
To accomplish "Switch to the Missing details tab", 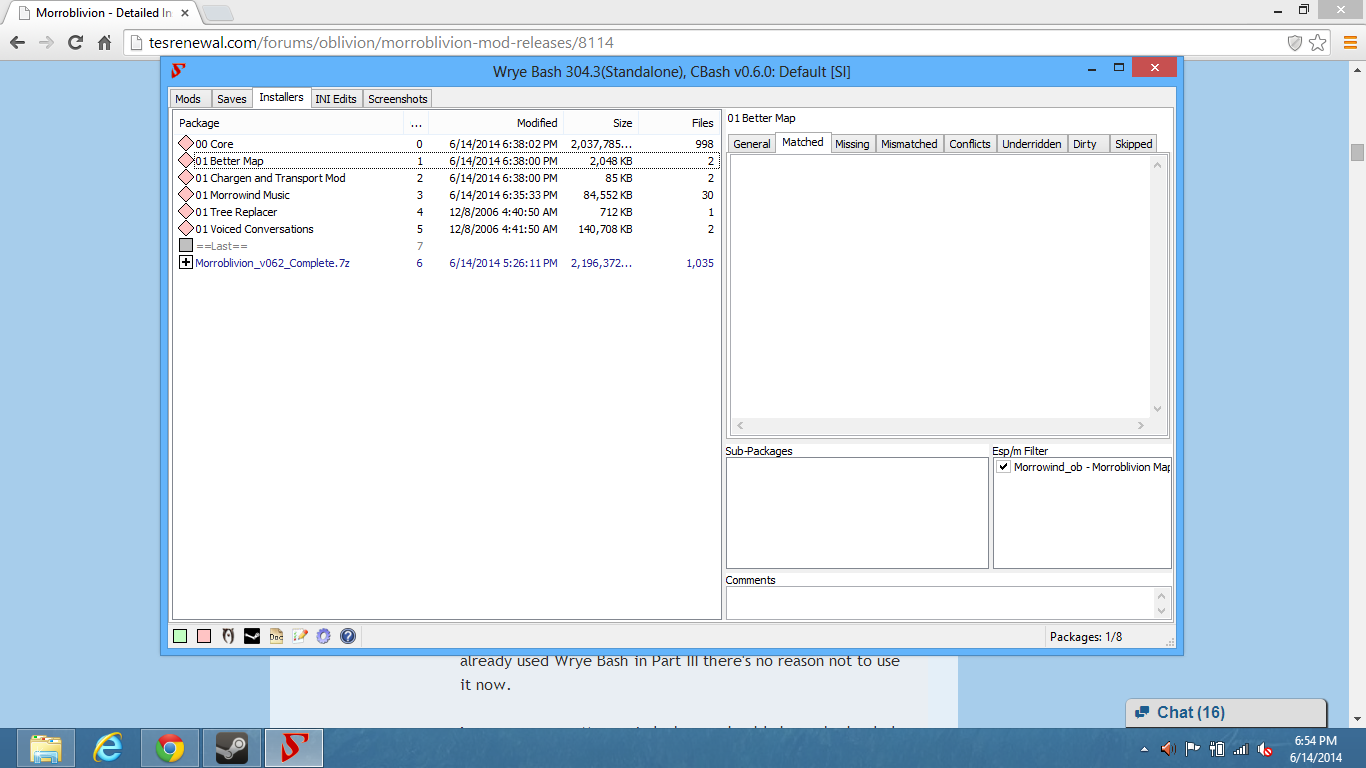I will pyautogui.click(x=852, y=144).
